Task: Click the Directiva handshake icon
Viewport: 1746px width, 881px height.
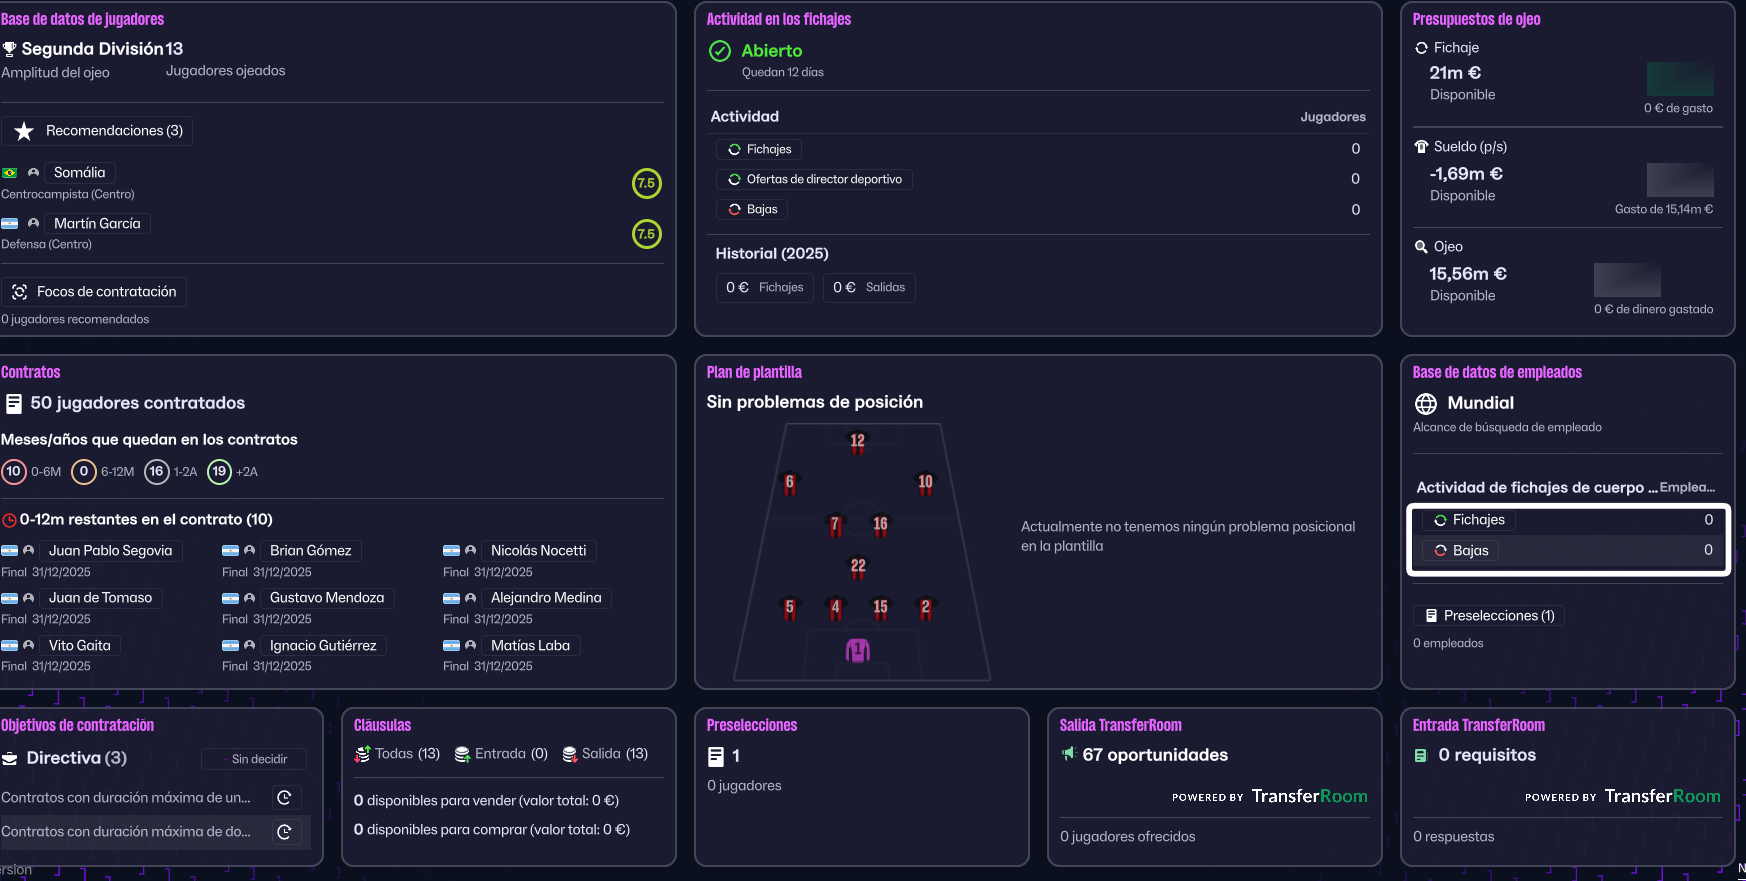Action: pos(10,759)
